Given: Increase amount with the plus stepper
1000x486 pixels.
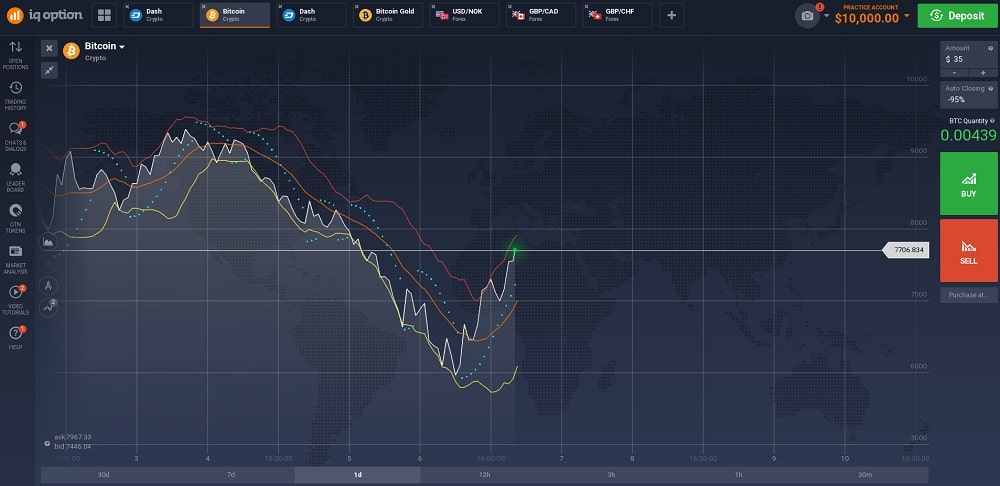Looking at the screenshot, I should coord(982,72).
